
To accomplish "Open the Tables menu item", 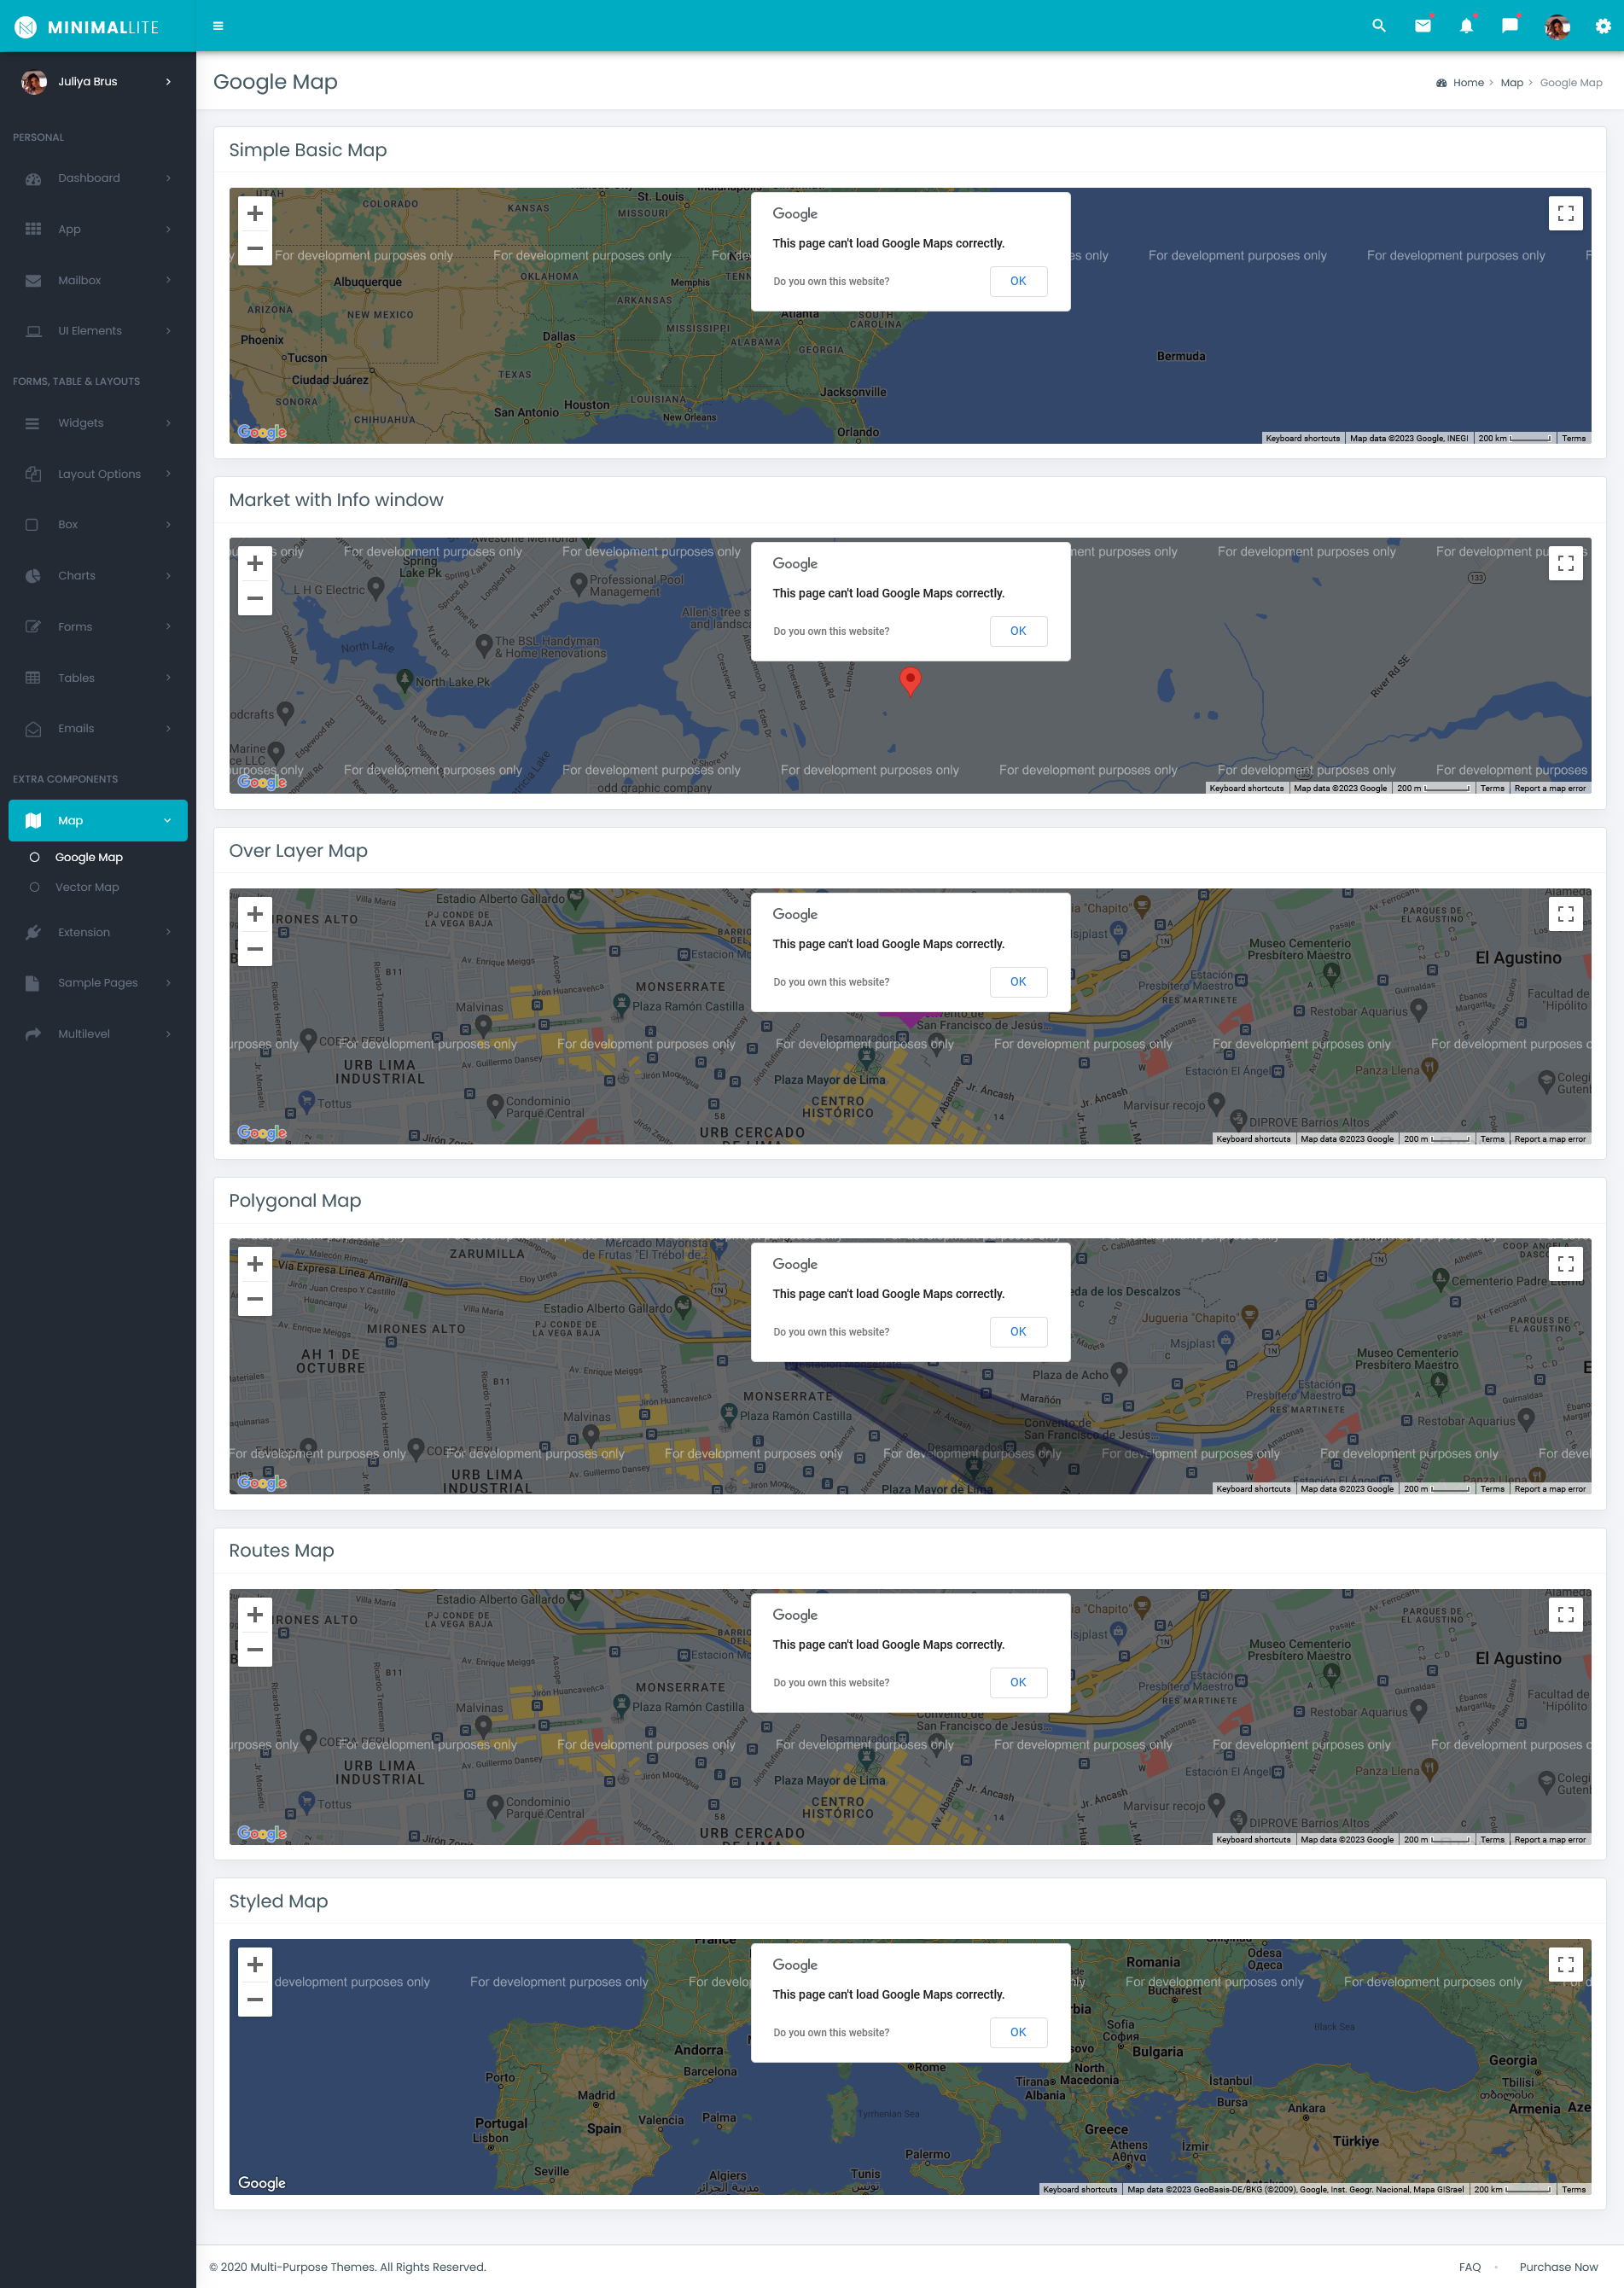I will pyautogui.click(x=98, y=678).
